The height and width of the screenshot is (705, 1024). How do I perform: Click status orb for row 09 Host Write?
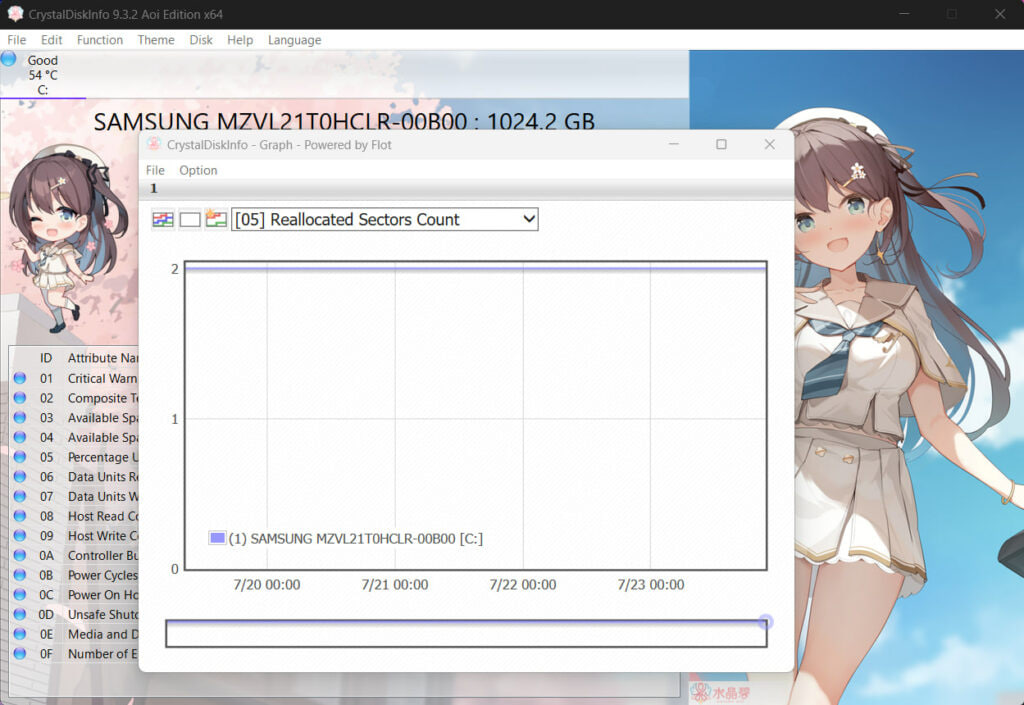point(20,535)
